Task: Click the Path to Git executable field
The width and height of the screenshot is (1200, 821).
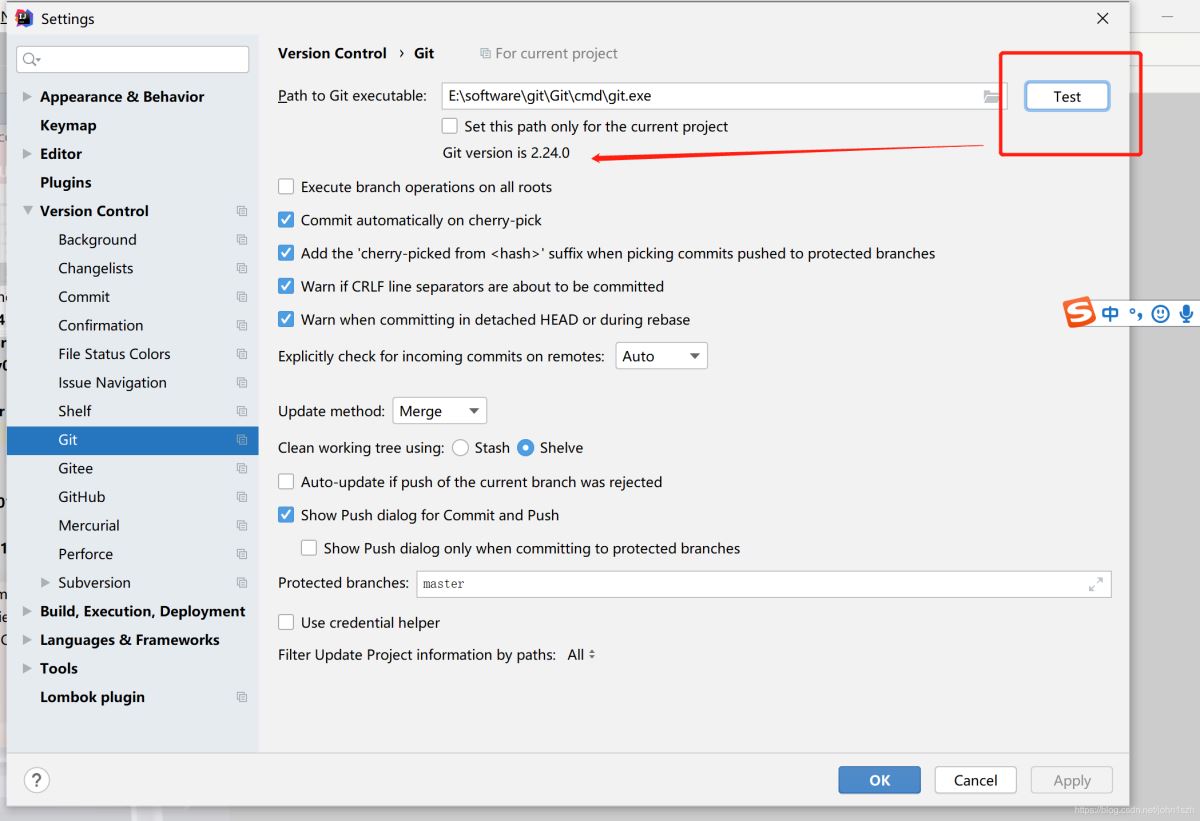Action: tap(710, 96)
